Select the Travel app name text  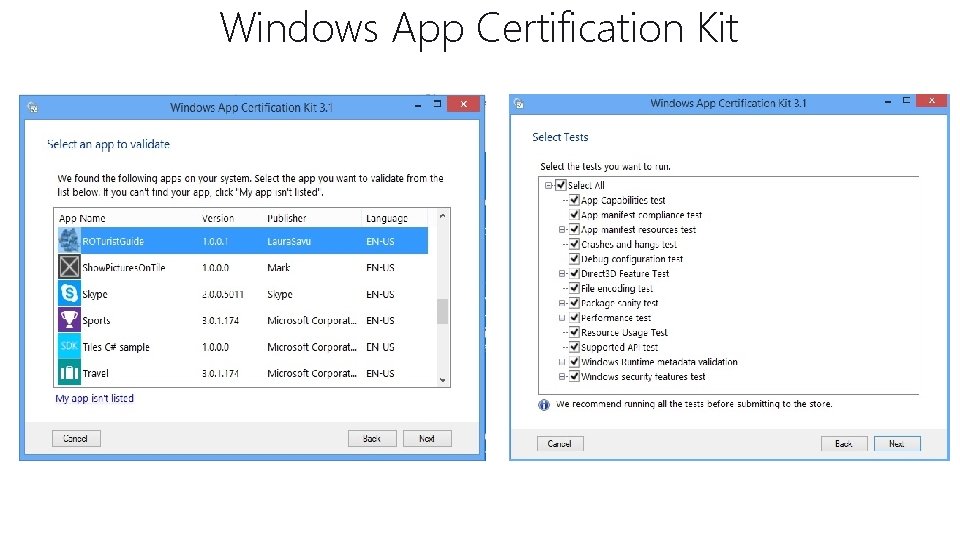[96, 373]
